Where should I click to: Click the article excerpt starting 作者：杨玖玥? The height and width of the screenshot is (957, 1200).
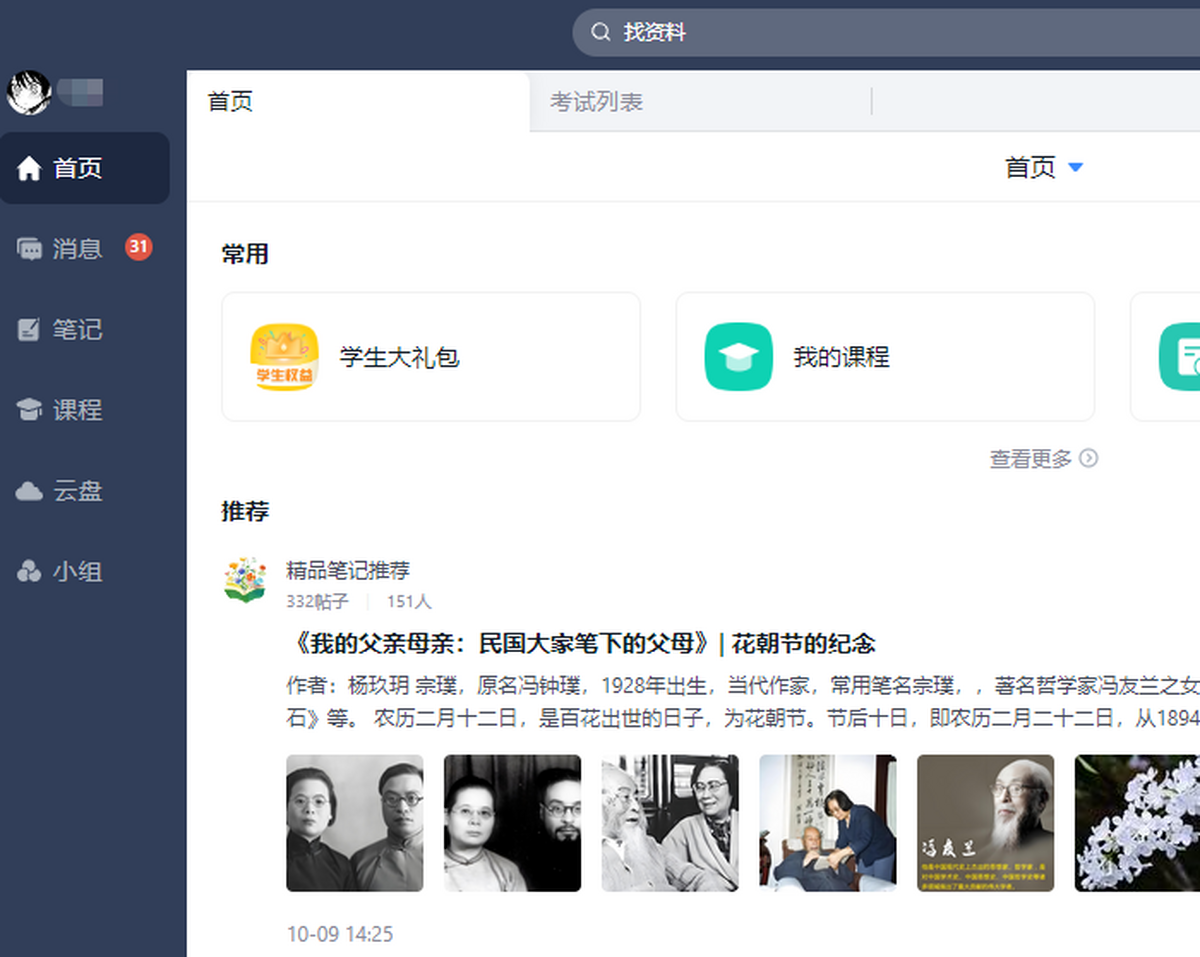pos(743,701)
